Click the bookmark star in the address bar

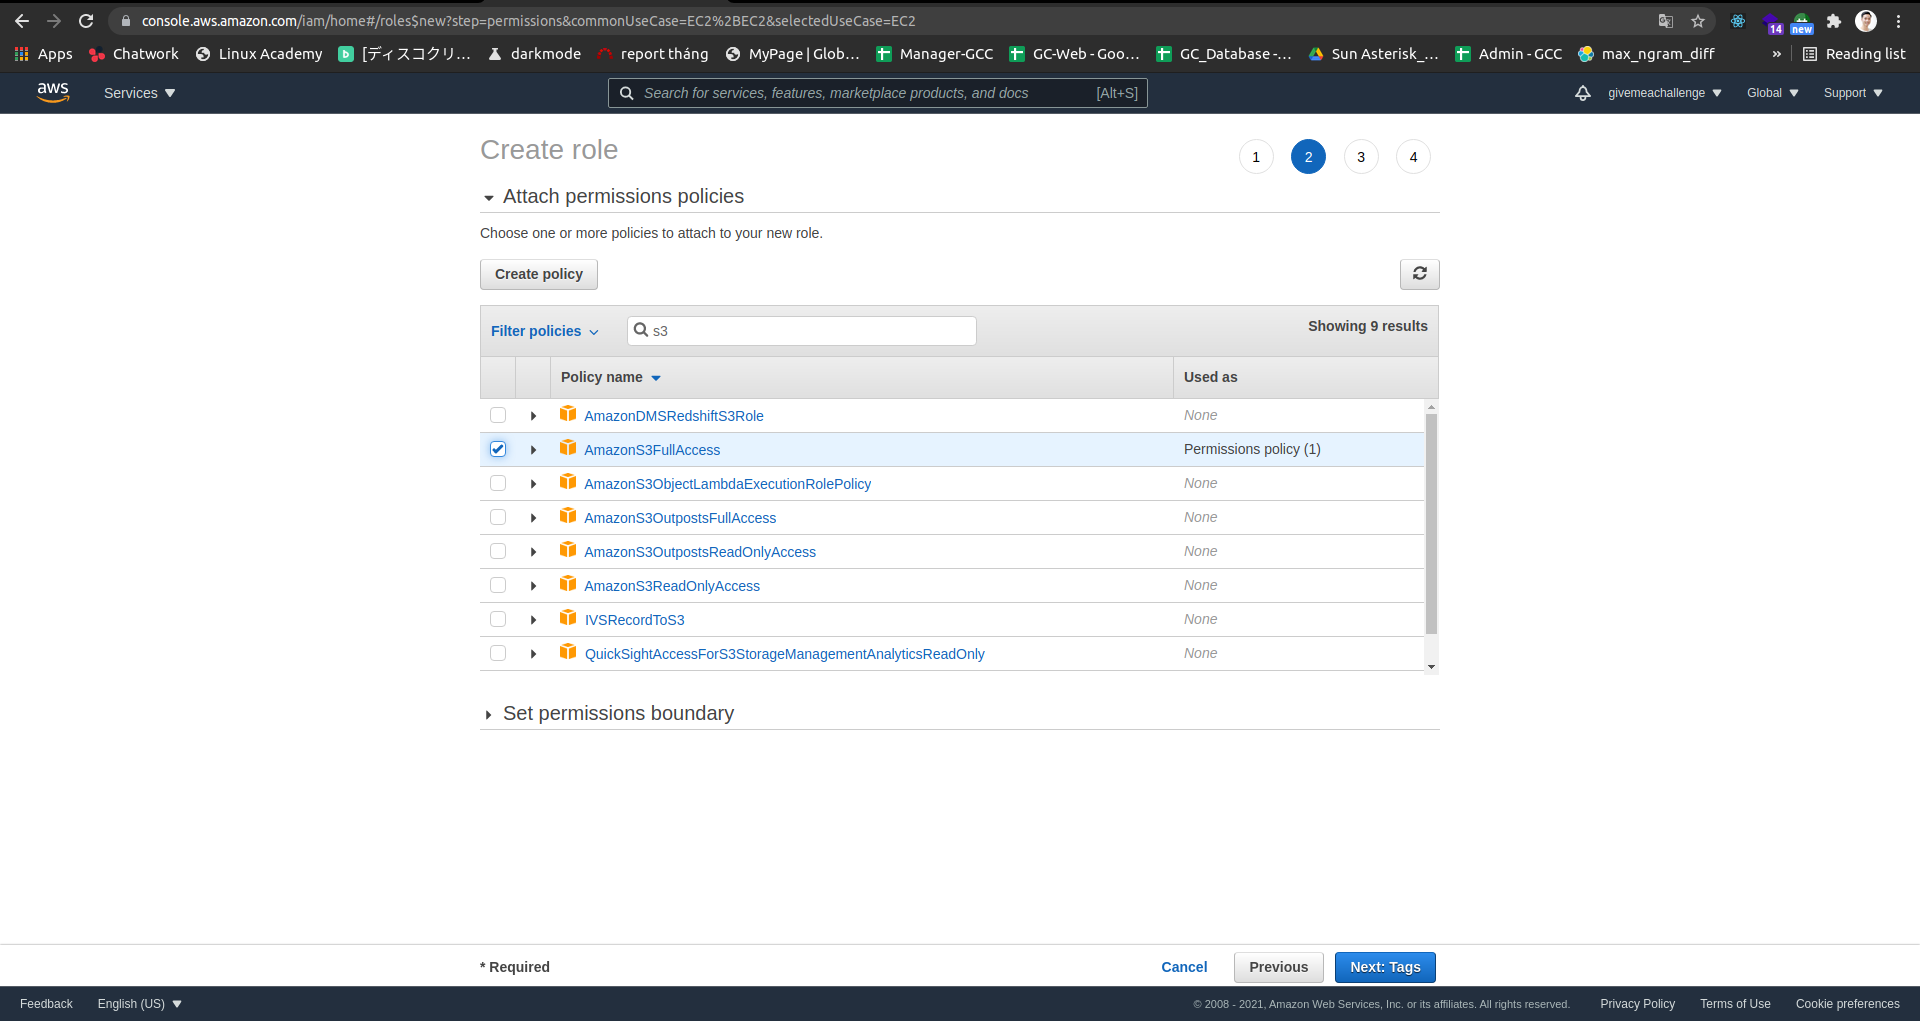(x=1698, y=20)
